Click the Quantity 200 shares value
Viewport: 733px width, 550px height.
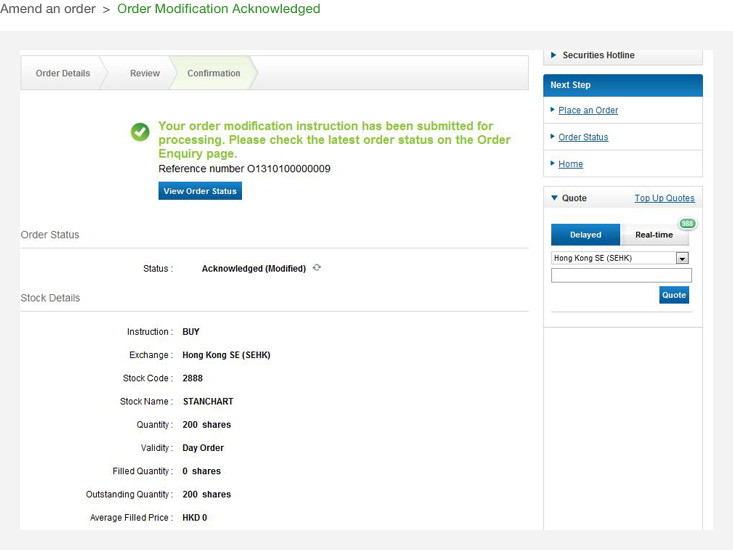pos(207,425)
